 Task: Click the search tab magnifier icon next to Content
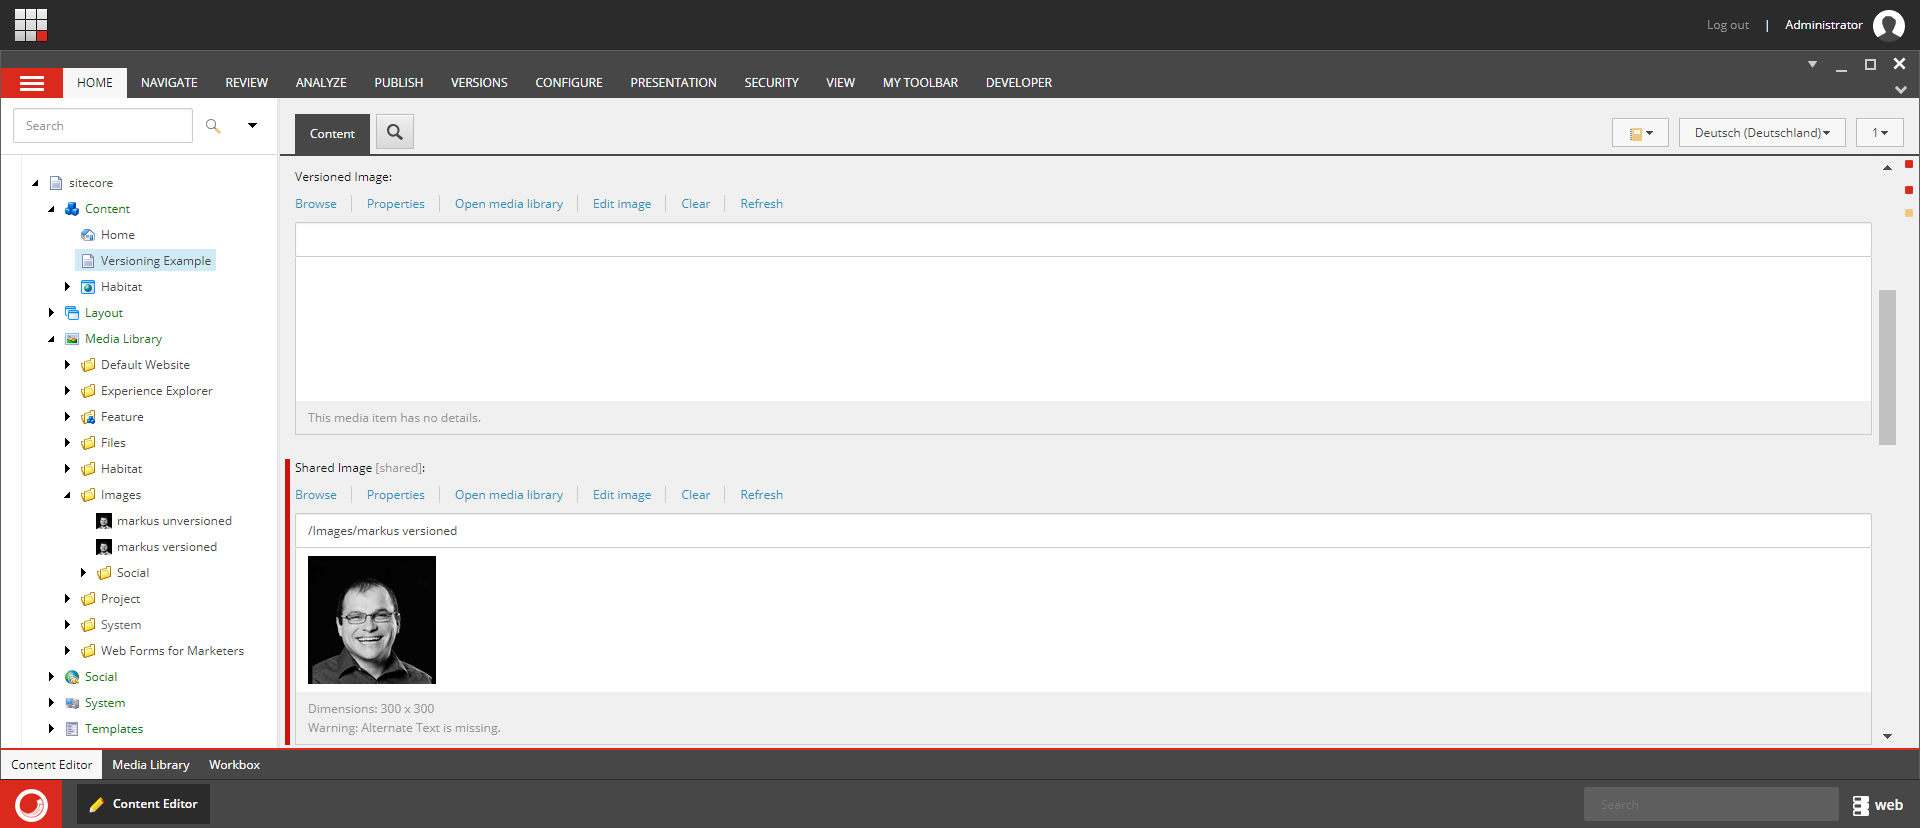point(395,132)
